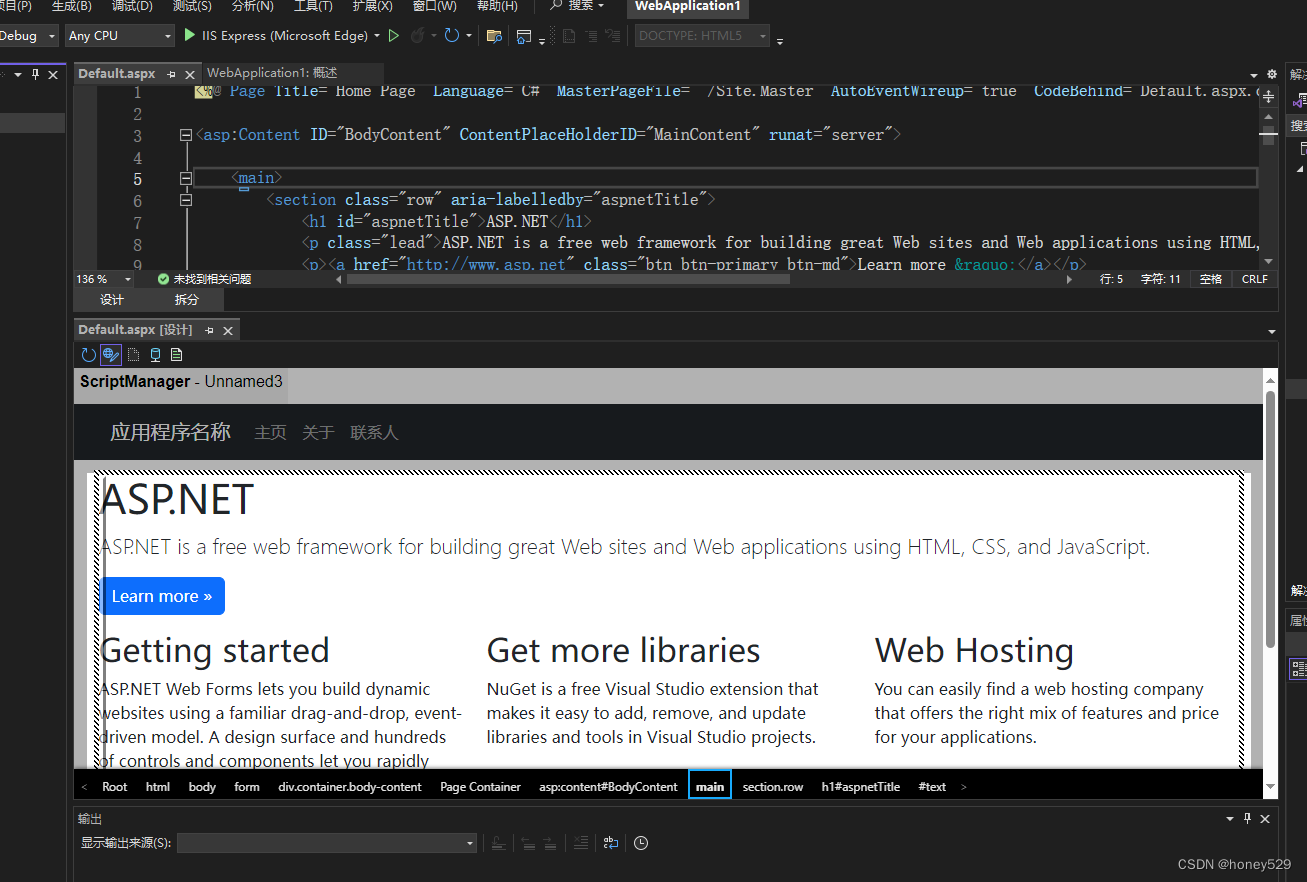Click the page icon in design toolbar
Image resolution: width=1307 pixels, height=882 pixels.
[x=133, y=354]
